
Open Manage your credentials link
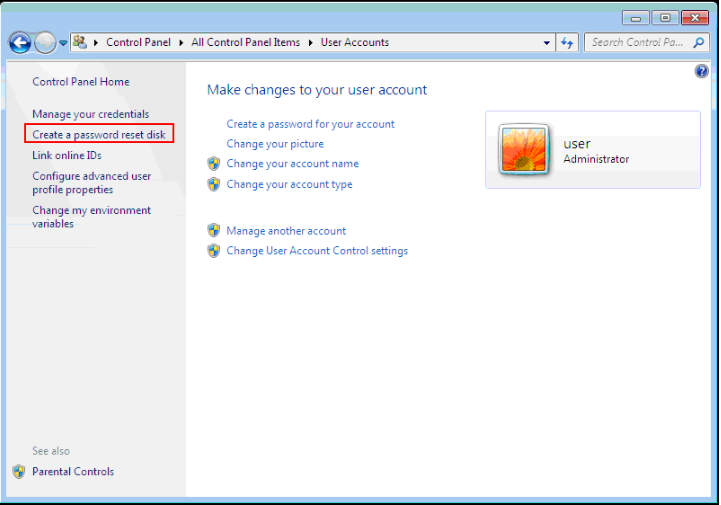tap(90, 114)
